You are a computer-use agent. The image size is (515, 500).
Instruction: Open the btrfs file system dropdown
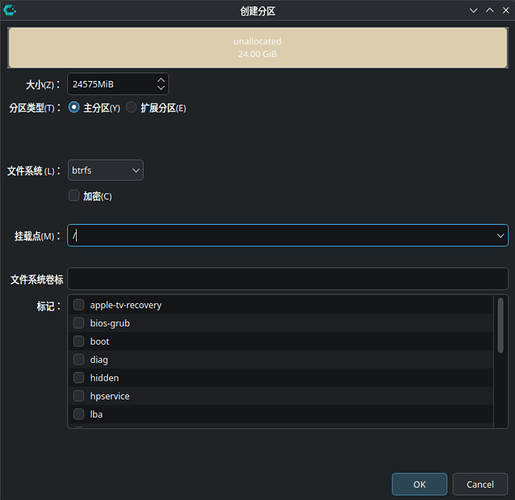coord(106,170)
